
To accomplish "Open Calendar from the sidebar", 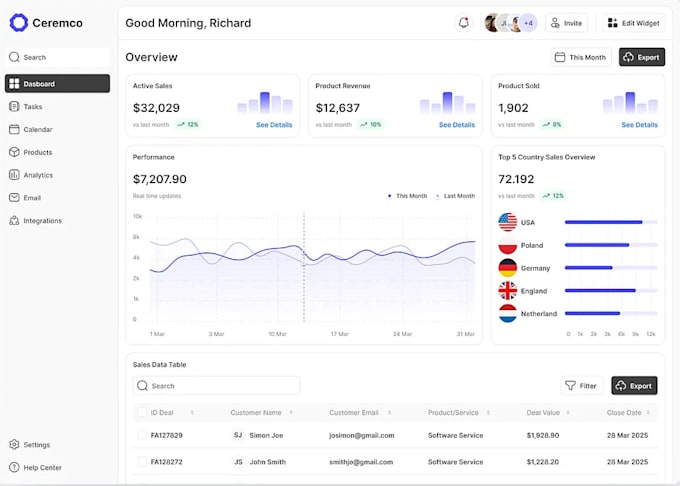I will [37, 129].
